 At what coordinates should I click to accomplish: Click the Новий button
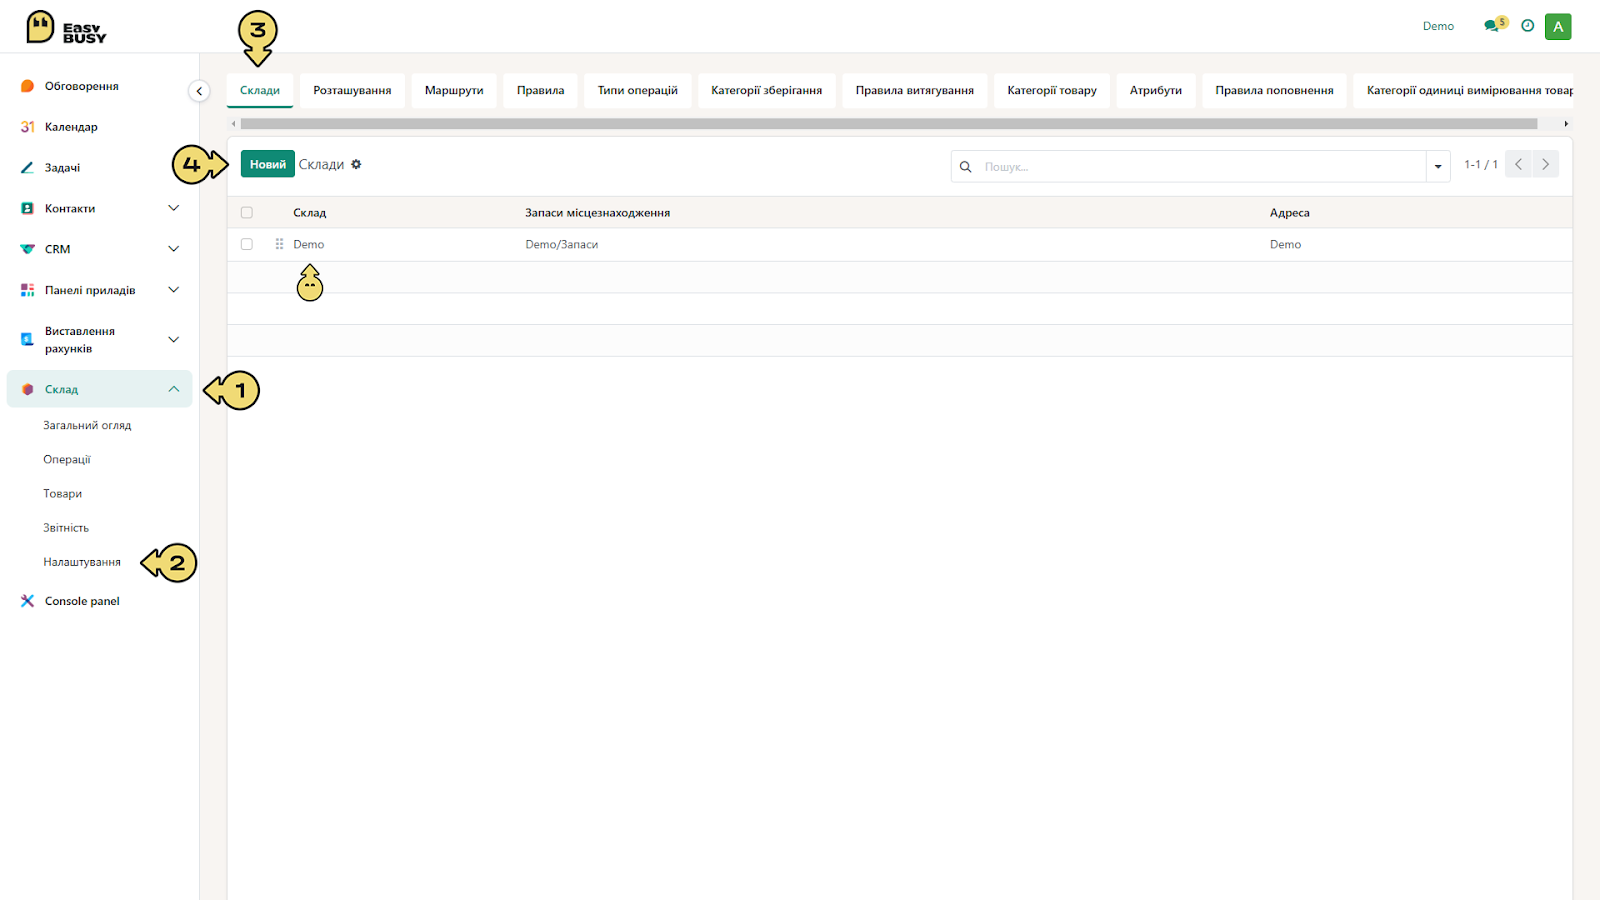[x=267, y=164]
